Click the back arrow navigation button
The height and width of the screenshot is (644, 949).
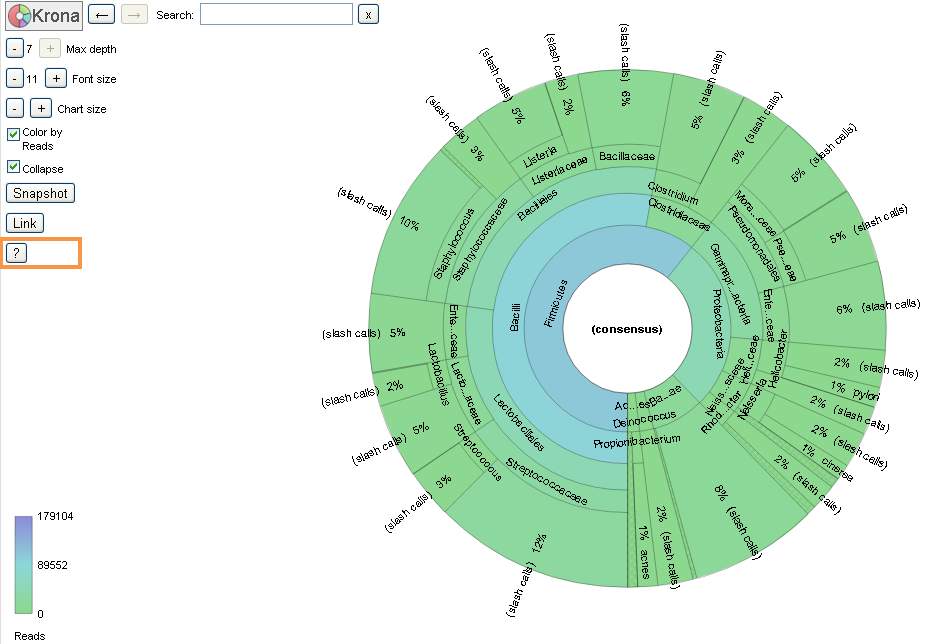coord(101,14)
